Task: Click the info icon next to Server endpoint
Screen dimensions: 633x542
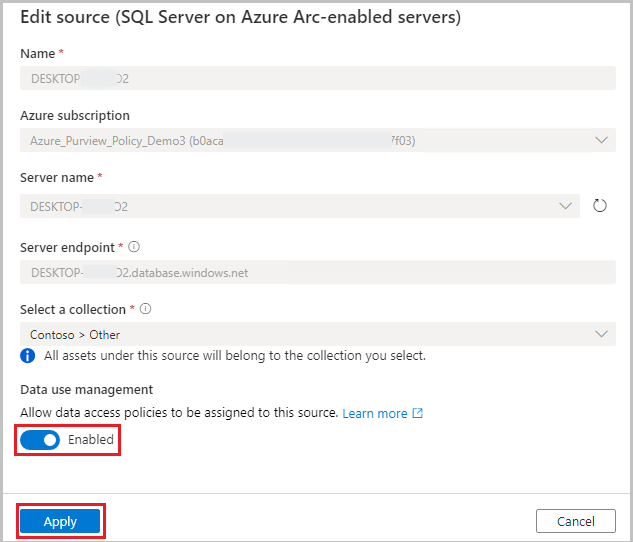Action: [x=134, y=246]
